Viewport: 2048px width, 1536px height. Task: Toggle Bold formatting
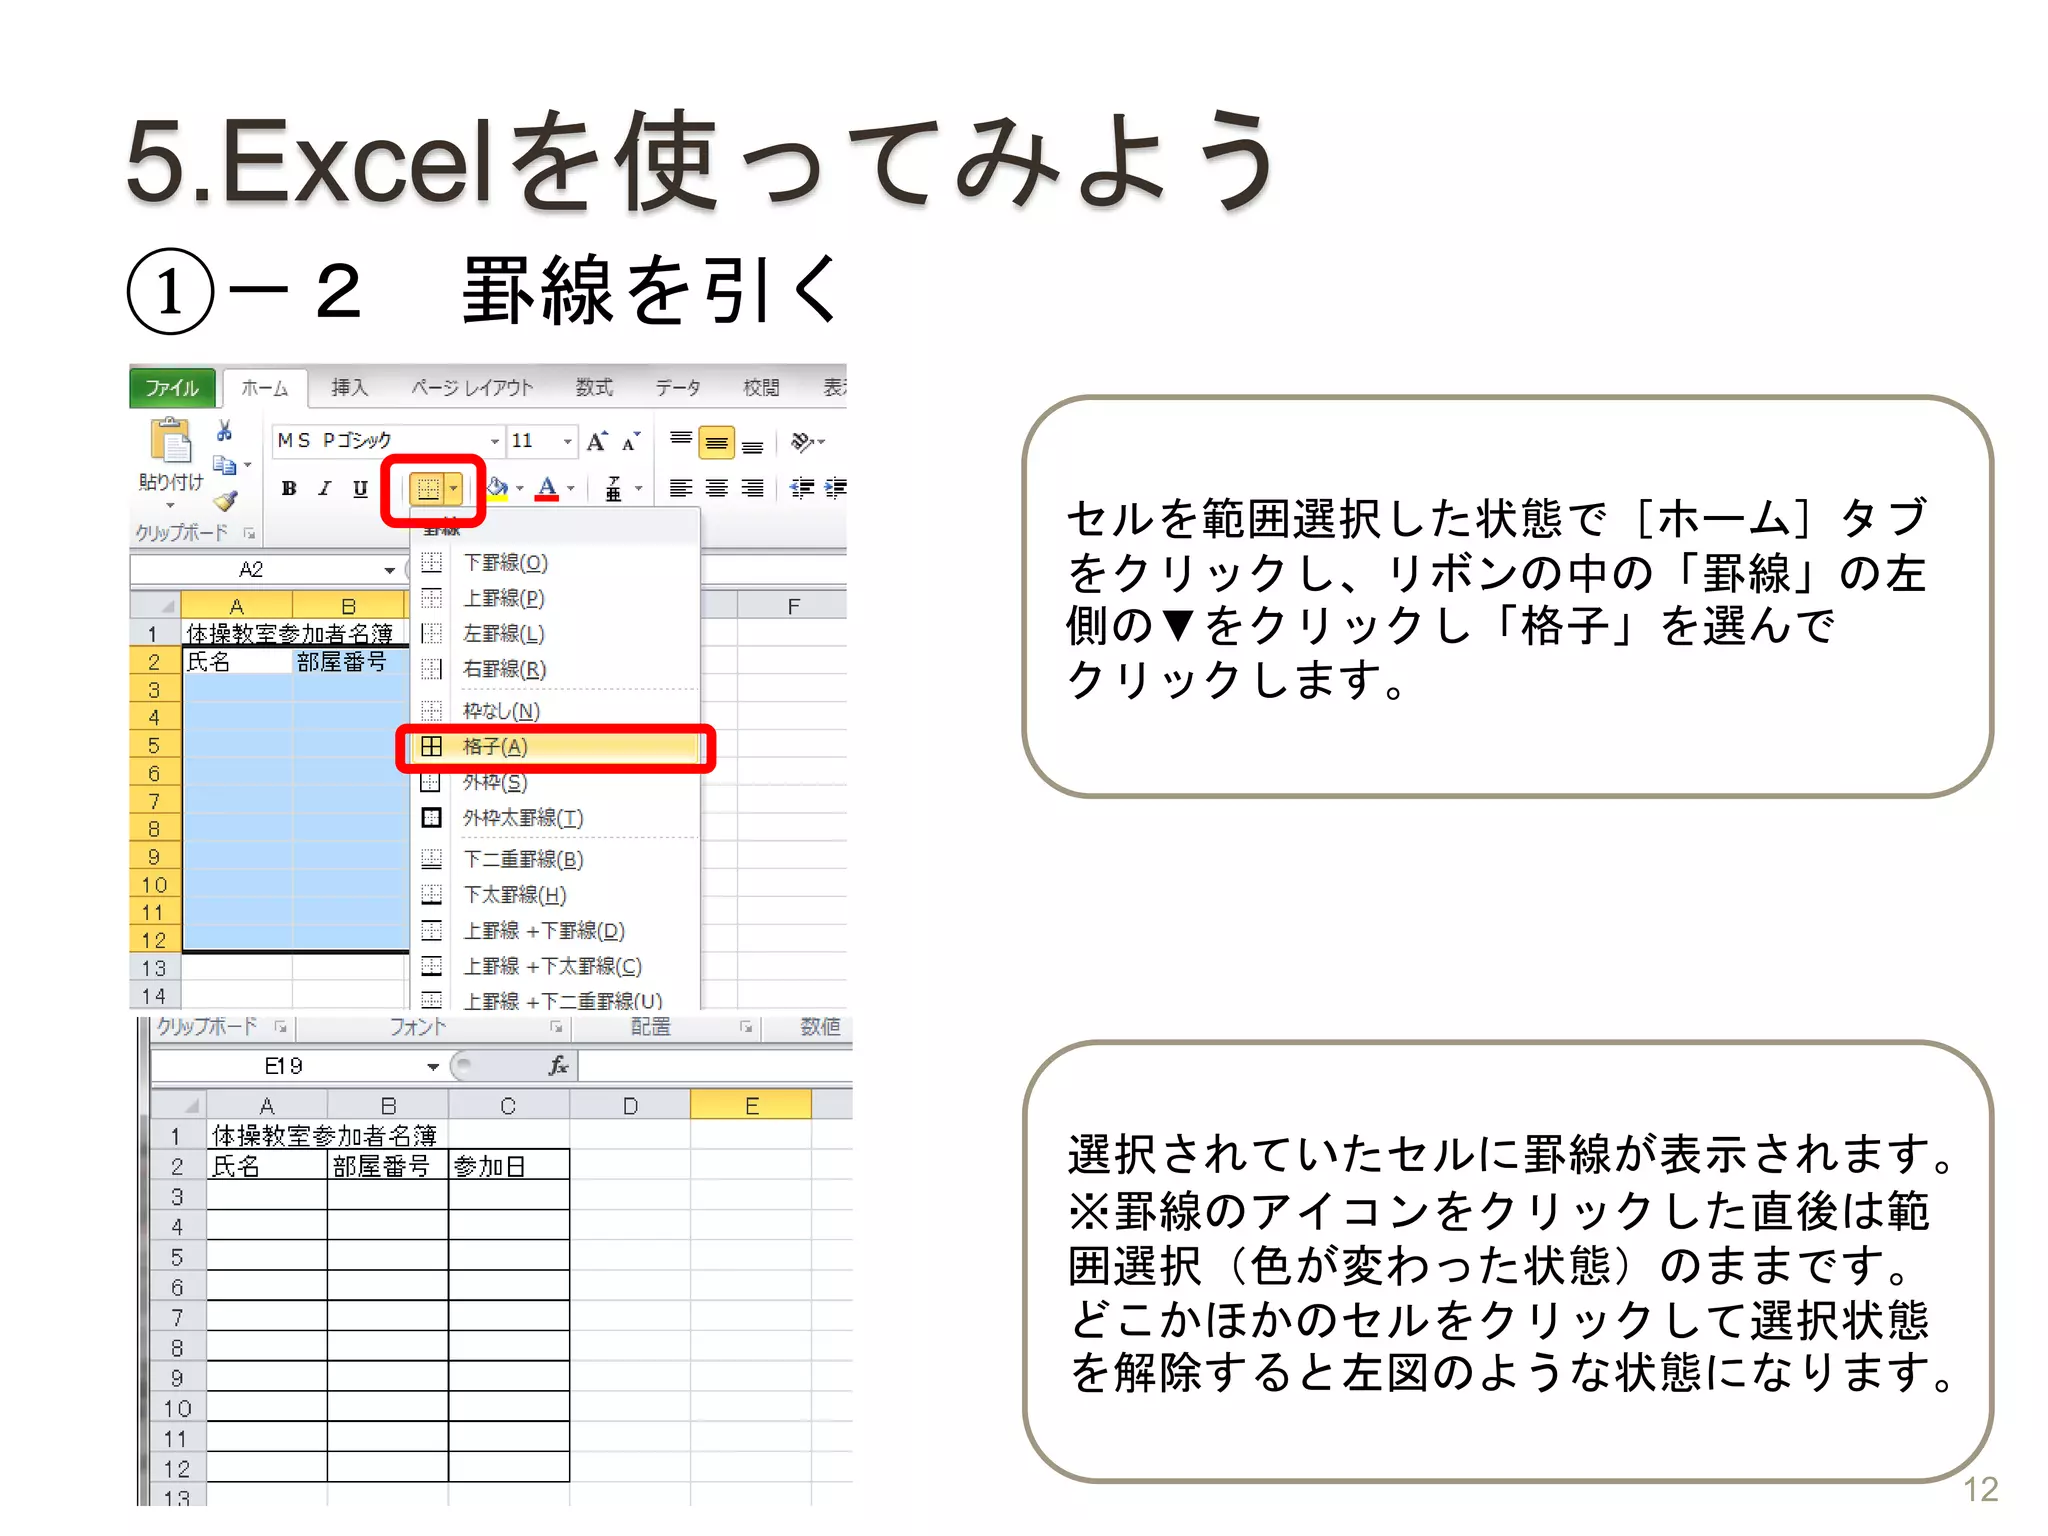pyautogui.click(x=289, y=488)
